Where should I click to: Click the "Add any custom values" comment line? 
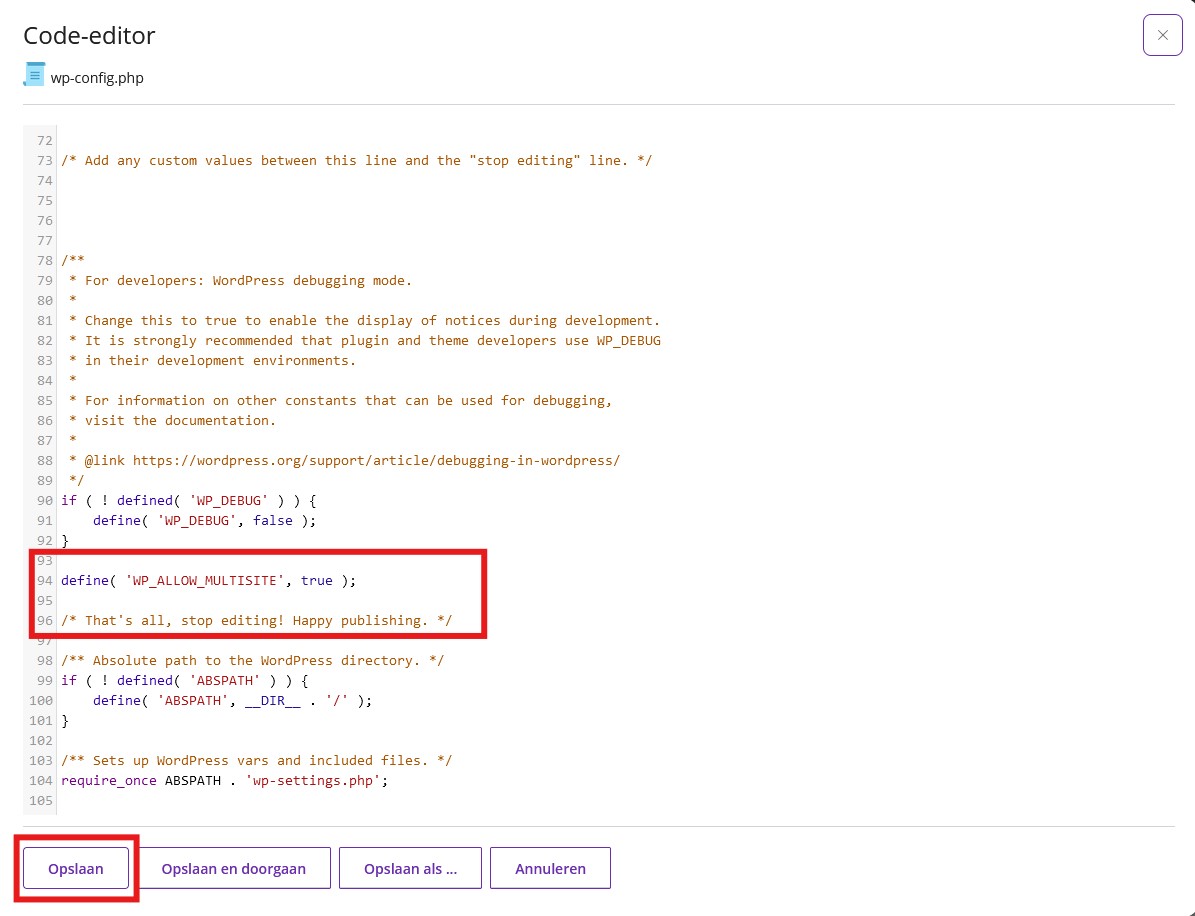coord(356,160)
